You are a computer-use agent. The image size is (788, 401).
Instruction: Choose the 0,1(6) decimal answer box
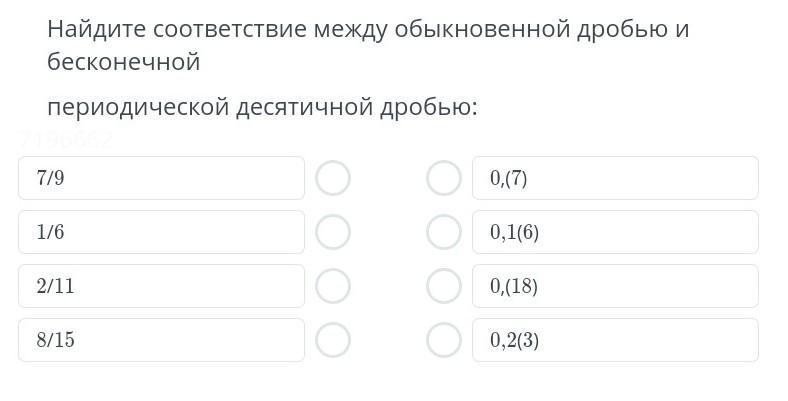click(x=615, y=233)
